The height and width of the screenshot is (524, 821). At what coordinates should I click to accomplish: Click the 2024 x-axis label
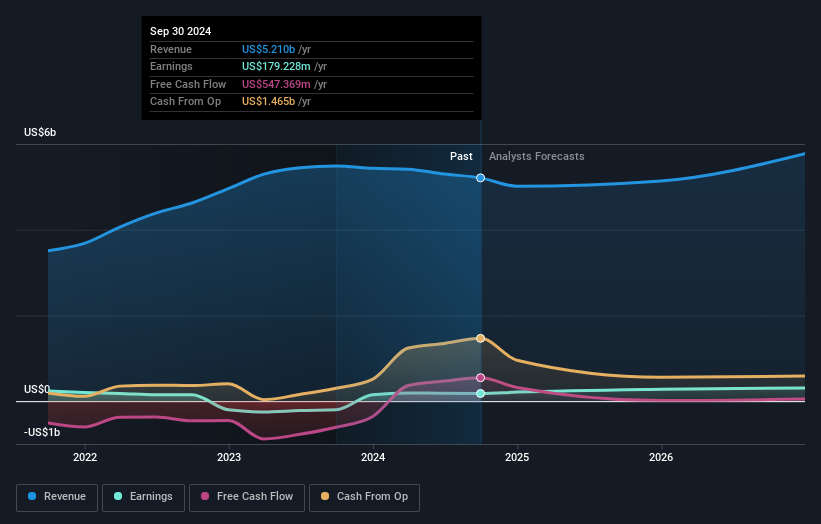click(x=373, y=457)
